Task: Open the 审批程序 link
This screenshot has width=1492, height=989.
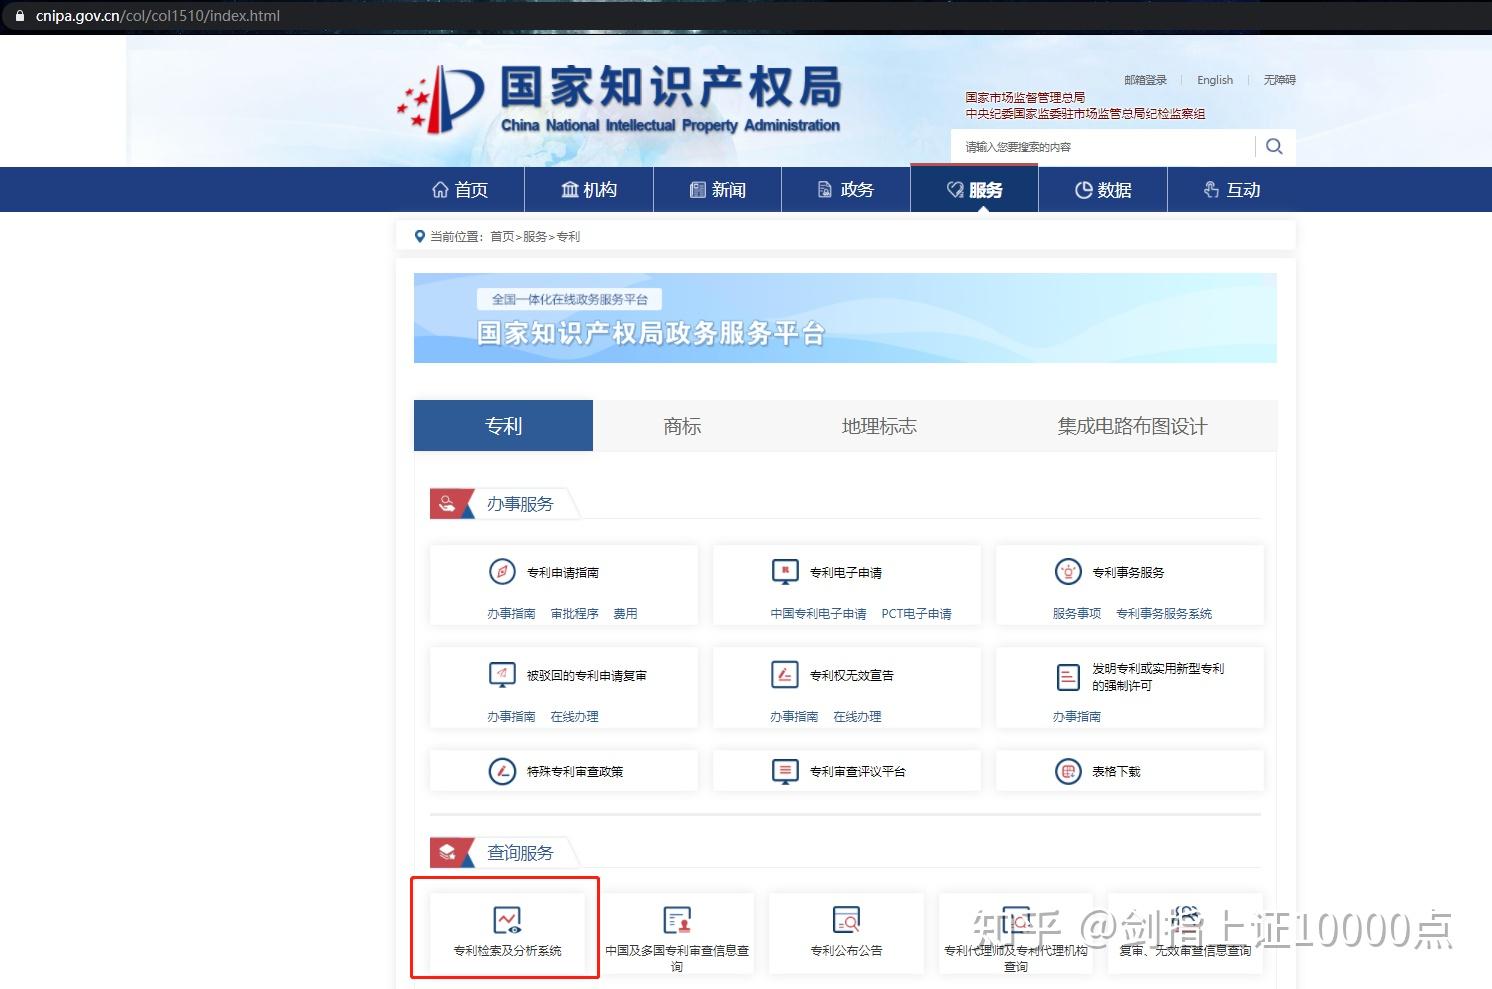Action: [574, 613]
